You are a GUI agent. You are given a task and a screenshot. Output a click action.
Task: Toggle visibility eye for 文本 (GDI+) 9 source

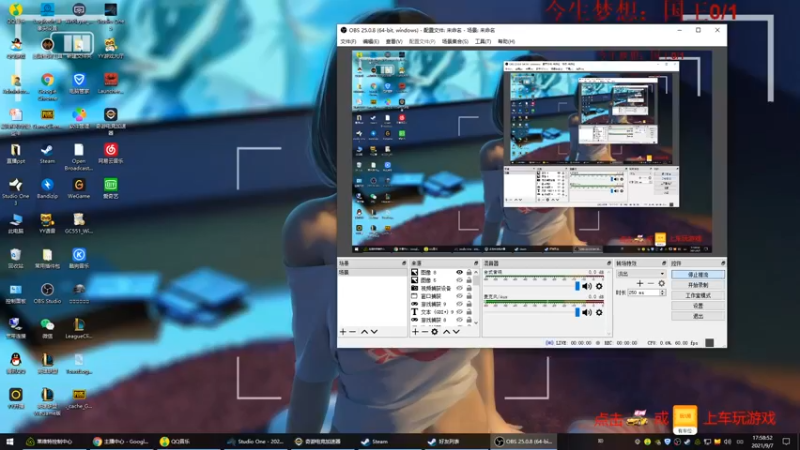point(460,312)
